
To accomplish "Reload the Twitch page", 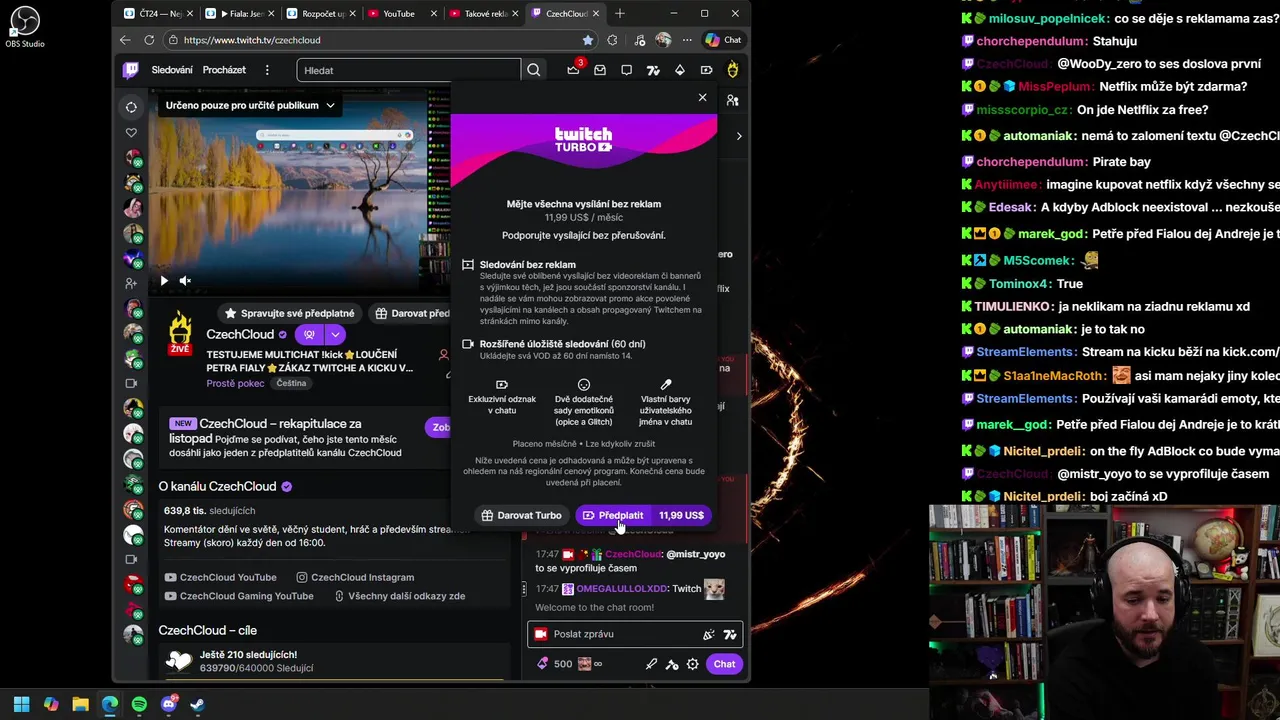I will pos(149,40).
